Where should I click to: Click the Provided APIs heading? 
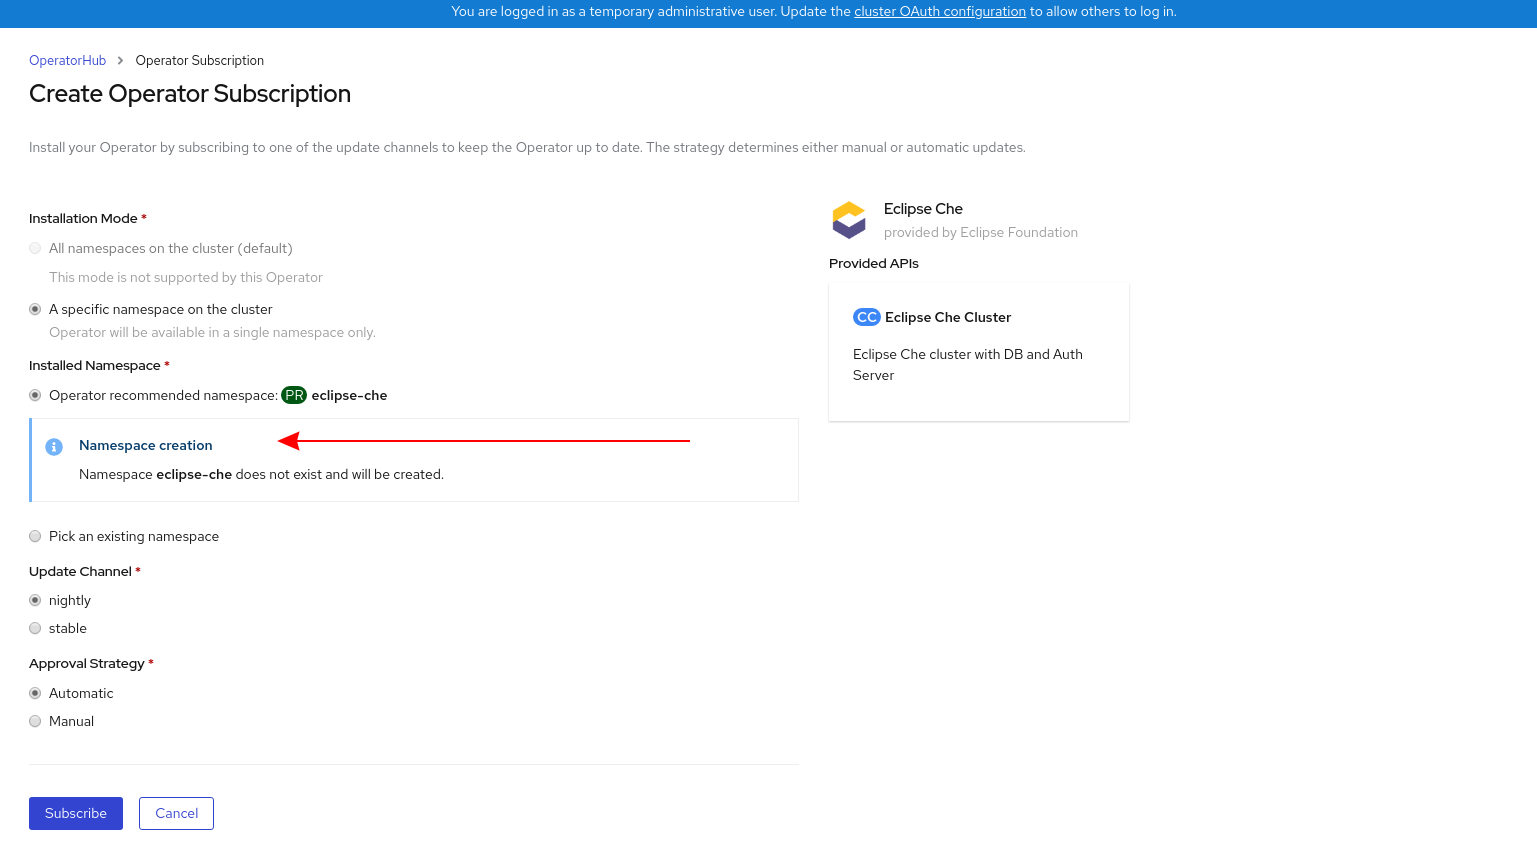coord(874,263)
